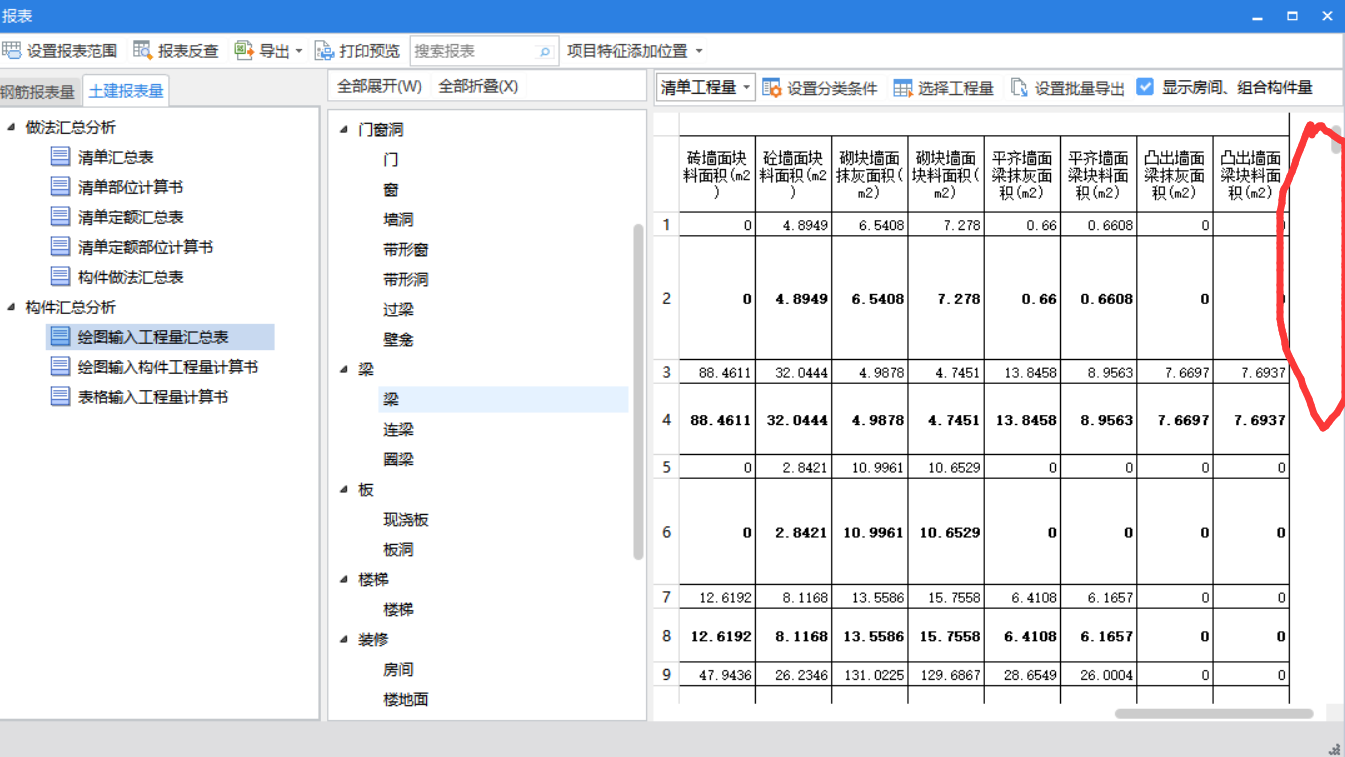The height and width of the screenshot is (757, 1345).
Task: Open 绘图输入工程量汇总表 report
Action: [x=153, y=337]
